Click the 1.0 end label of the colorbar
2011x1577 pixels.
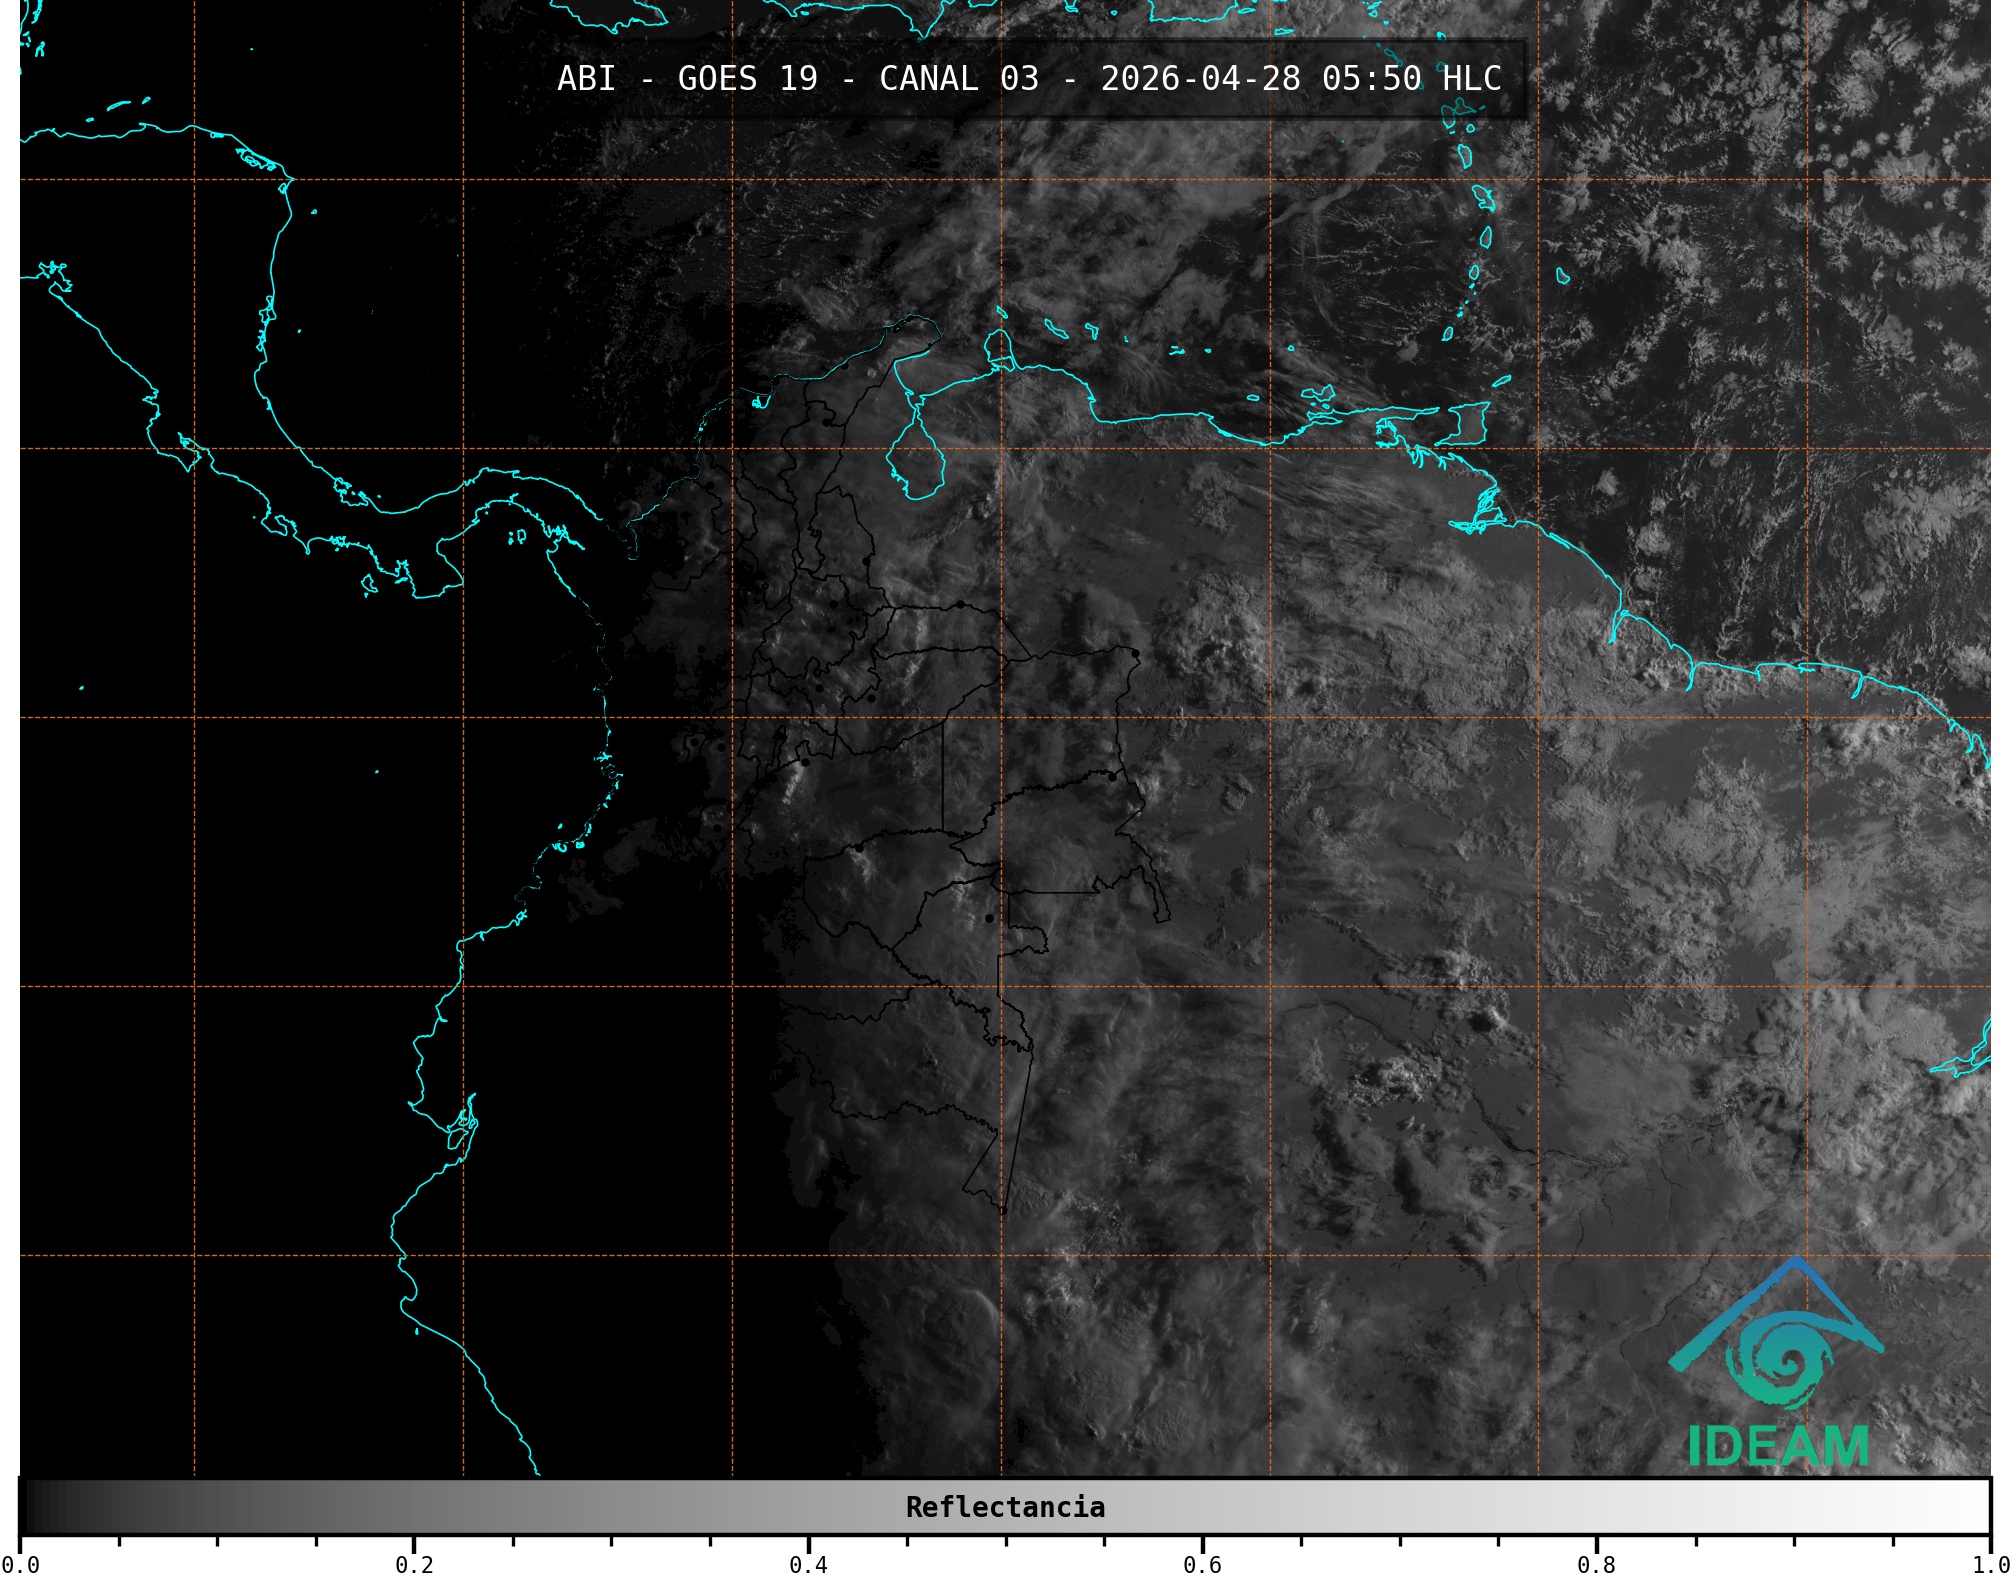[1988, 1563]
